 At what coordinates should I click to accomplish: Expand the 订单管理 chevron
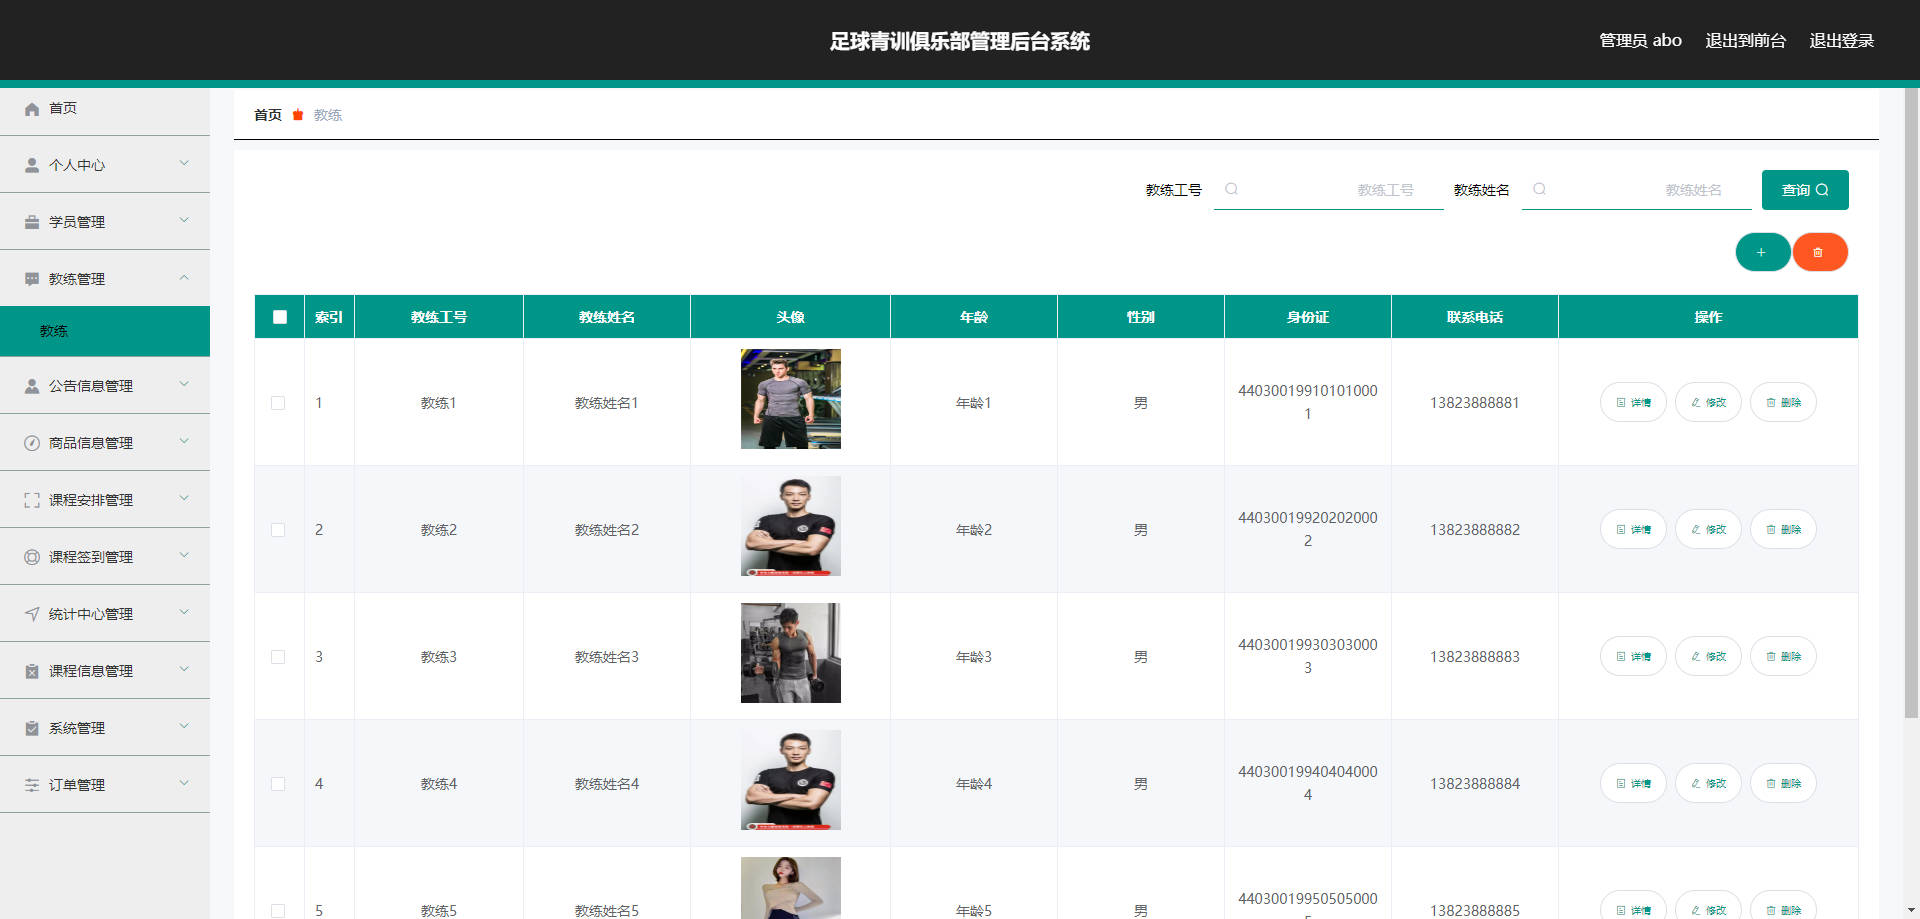184,783
